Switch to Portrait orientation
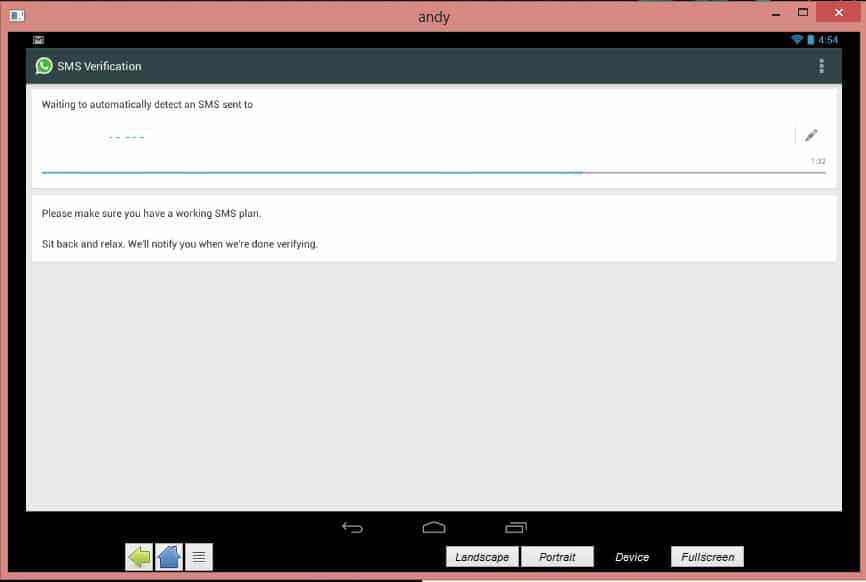This screenshot has width=866, height=582. click(x=557, y=557)
